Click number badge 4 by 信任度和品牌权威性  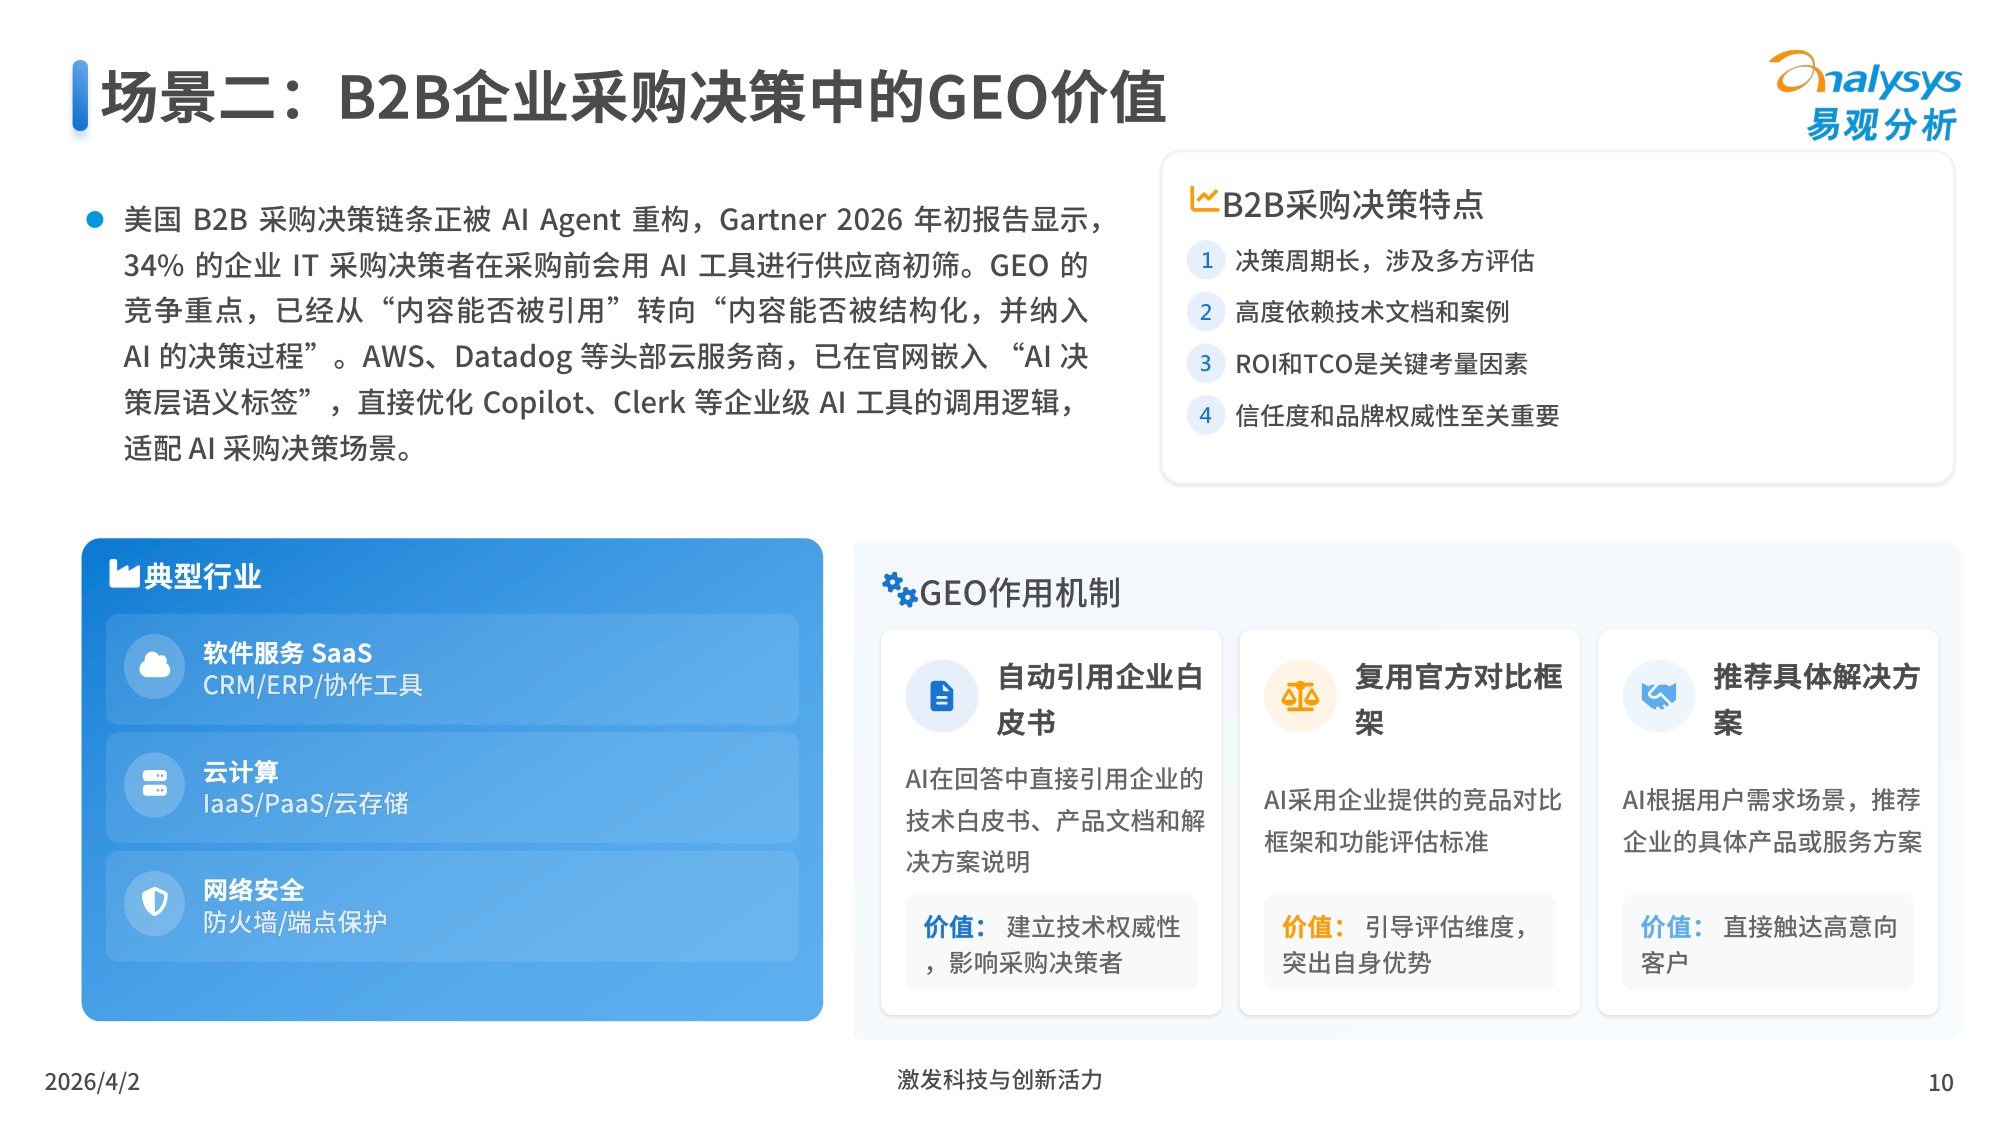pos(1206,415)
